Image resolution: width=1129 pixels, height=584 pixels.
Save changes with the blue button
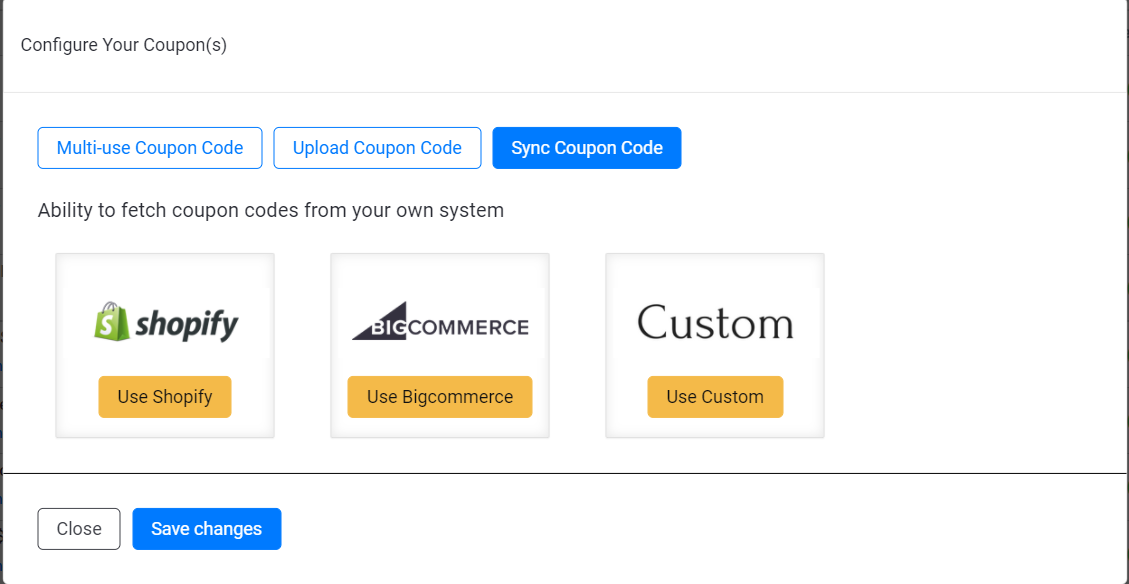tap(206, 528)
